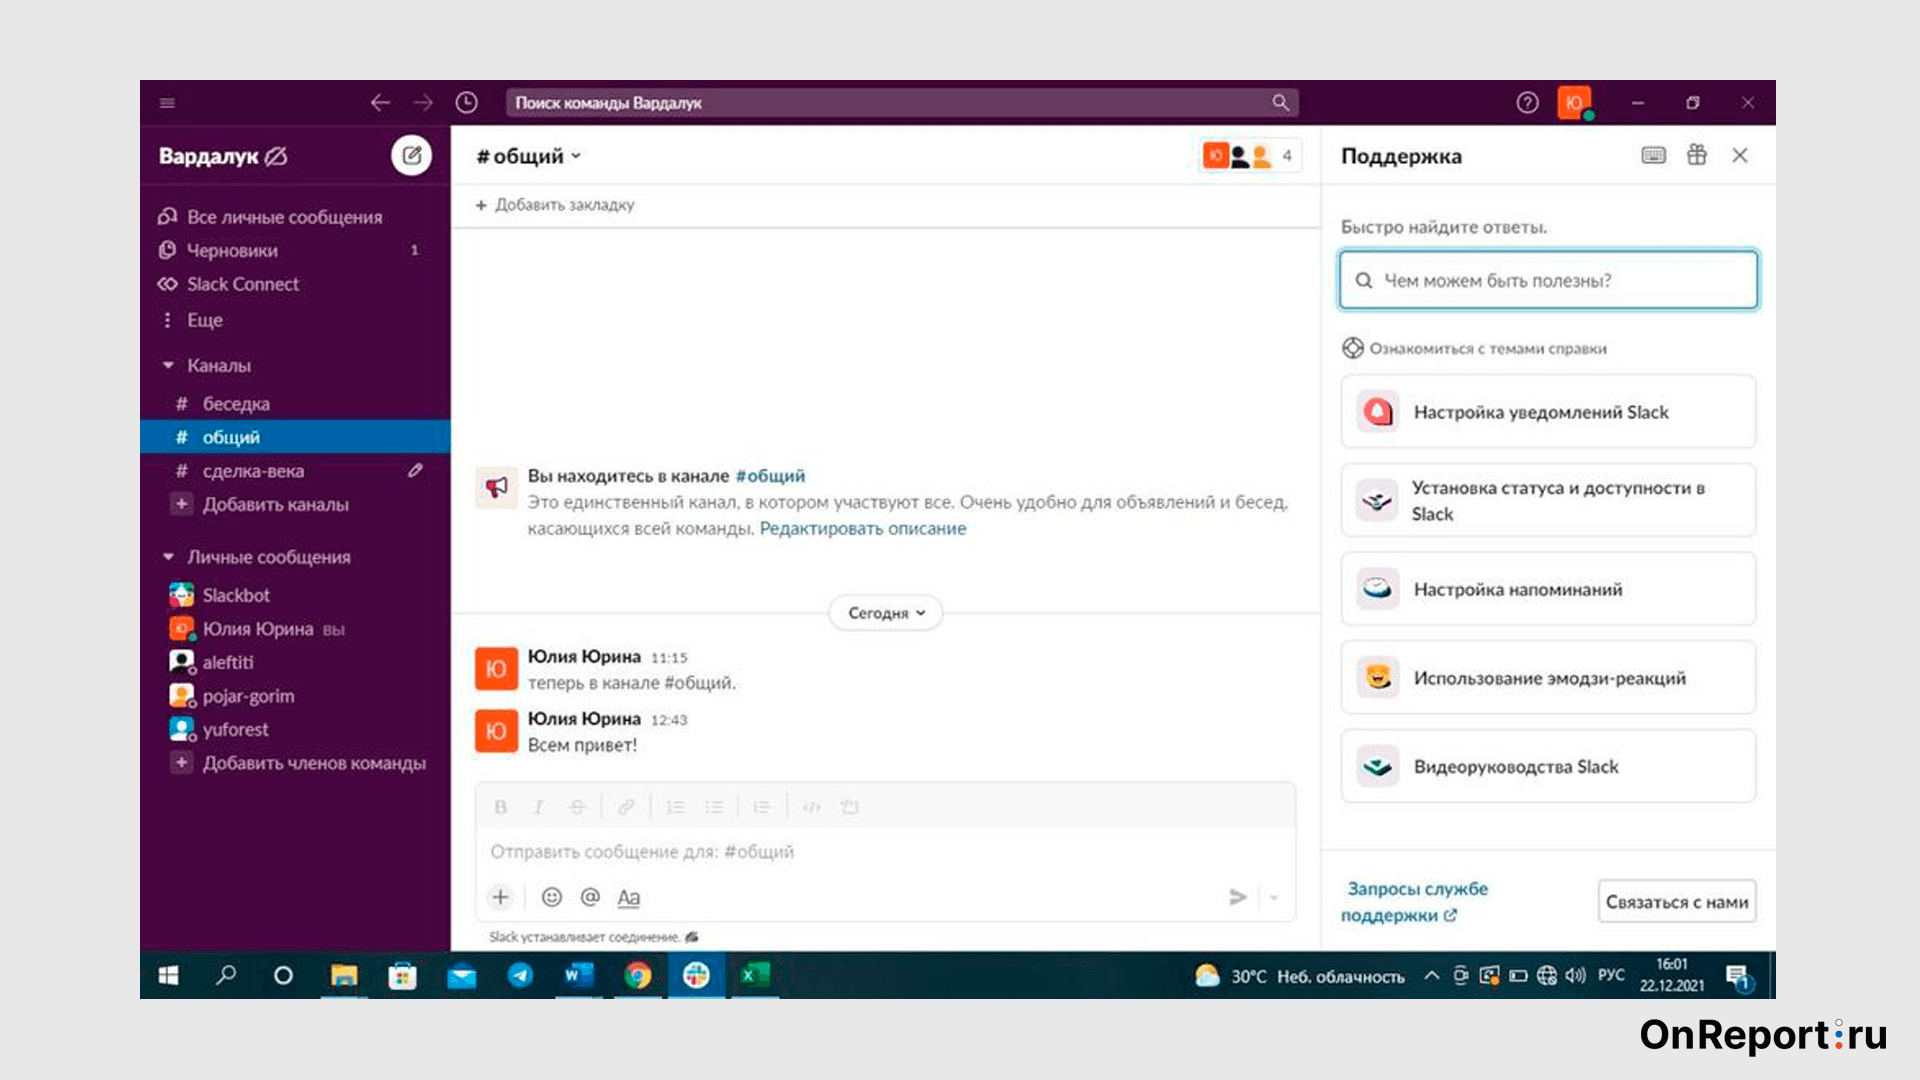Select the #сделка-века channel

tap(253, 469)
